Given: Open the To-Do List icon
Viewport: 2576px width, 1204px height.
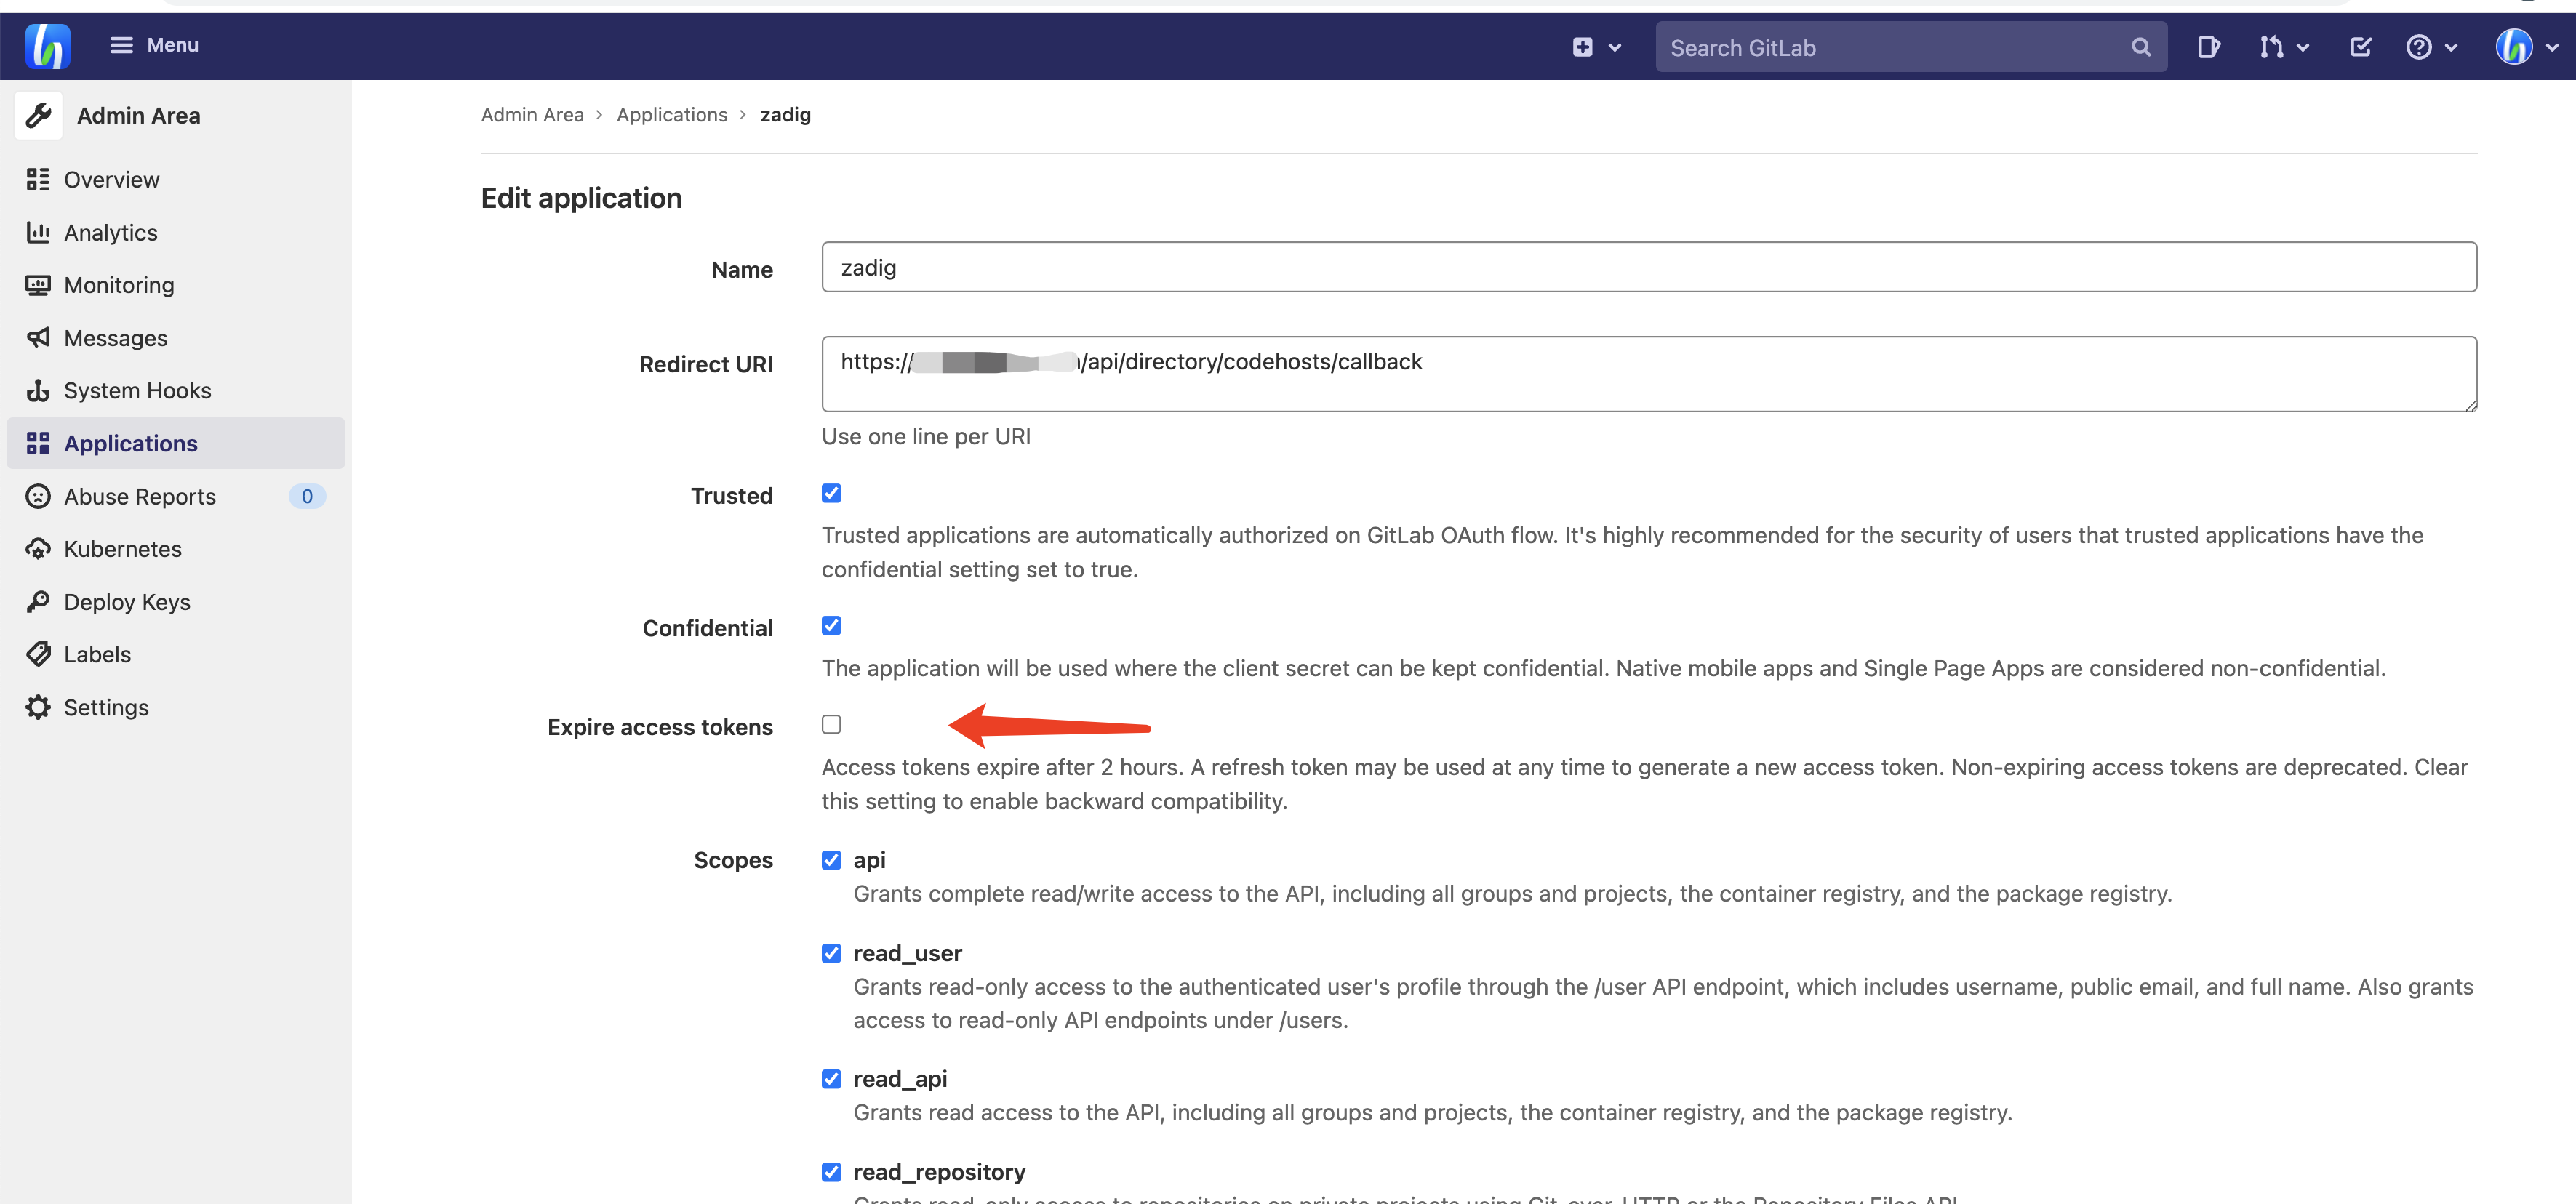Looking at the screenshot, I should (x=2360, y=46).
